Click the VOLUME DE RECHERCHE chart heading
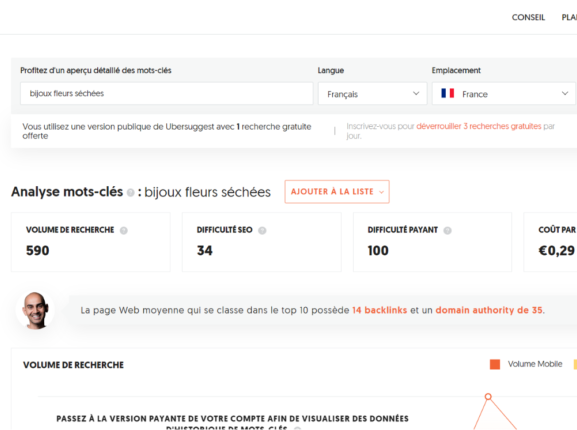This screenshot has height=430, width=577. coord(73,365)
